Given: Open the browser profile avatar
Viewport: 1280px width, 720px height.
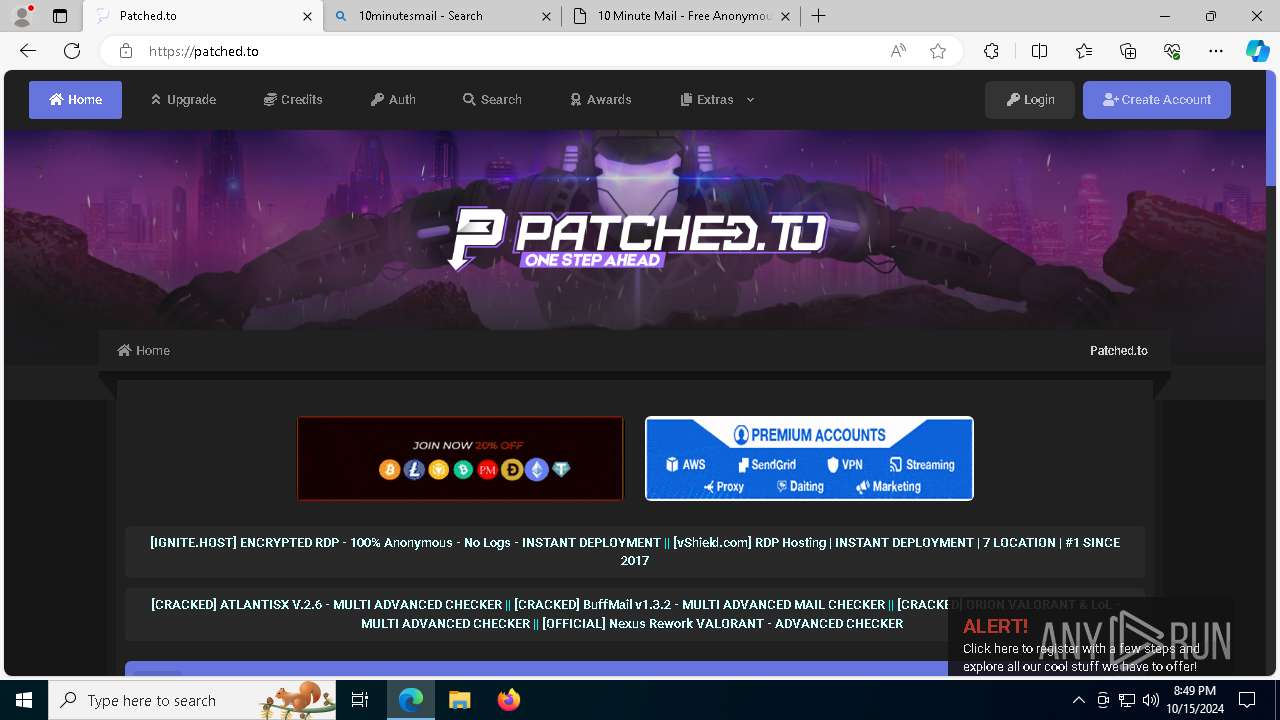Looking at the screenshot, I should [x=22, y=16].
